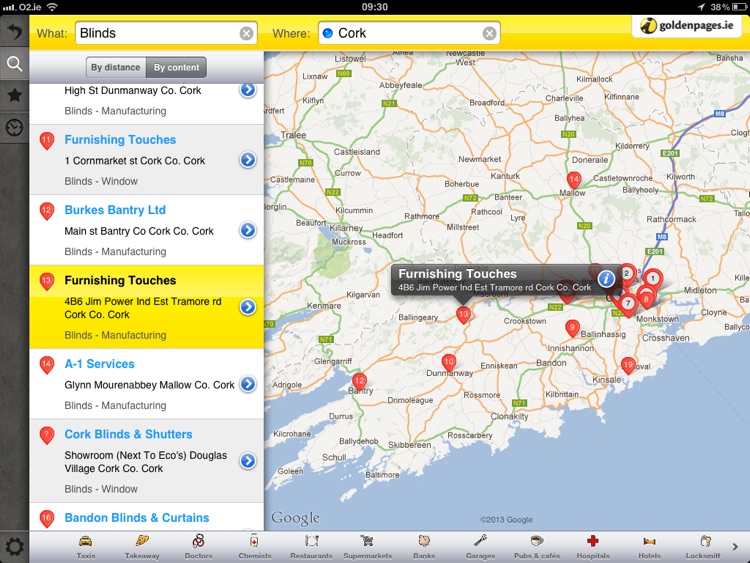
Task: Select Restaurants category
Action: pyautogui.click(x=311, y=547)
